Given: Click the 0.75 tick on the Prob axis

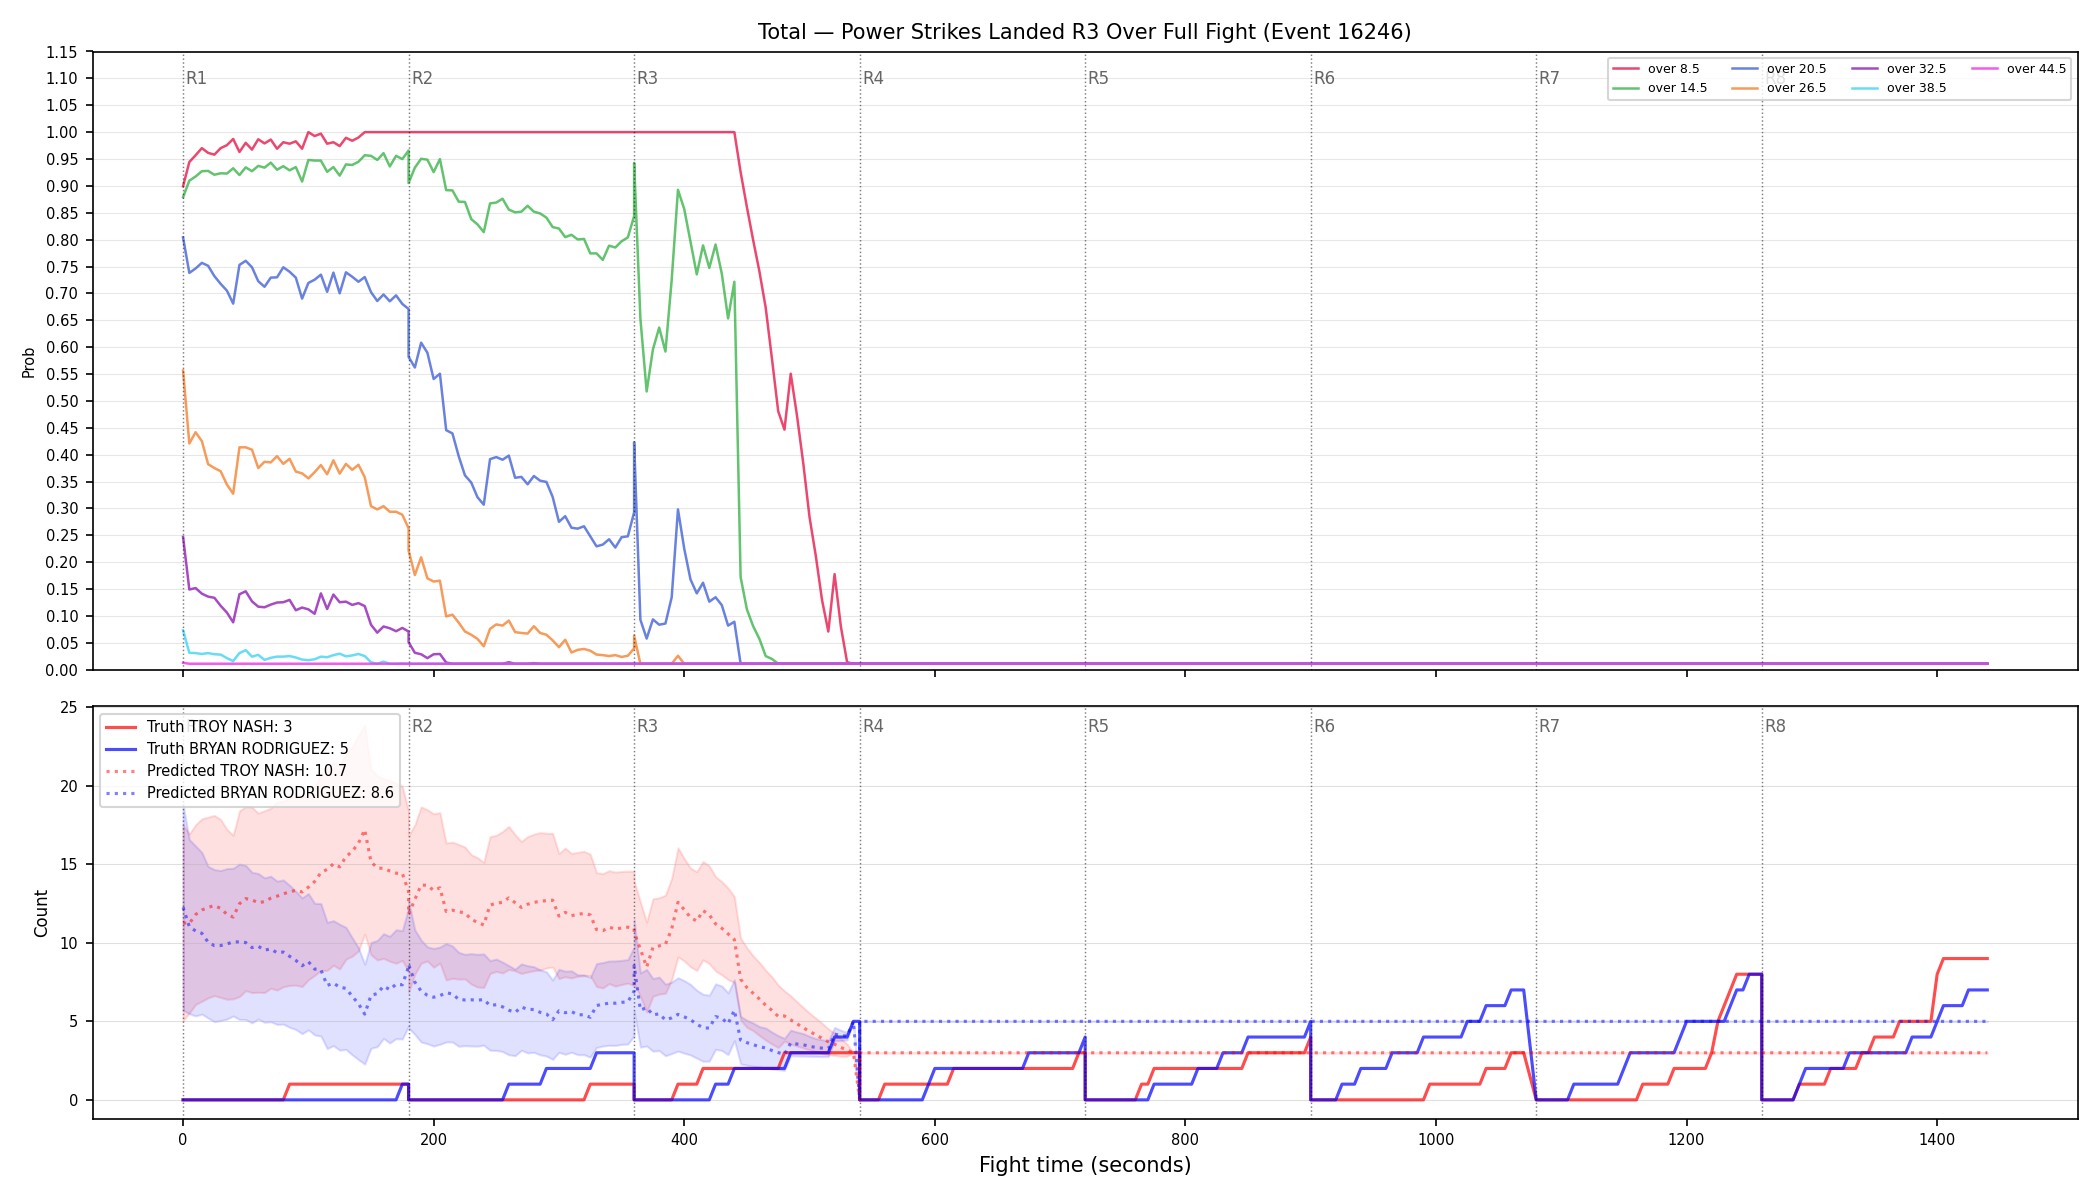Looking at the screenshot, I should (62, 267).
